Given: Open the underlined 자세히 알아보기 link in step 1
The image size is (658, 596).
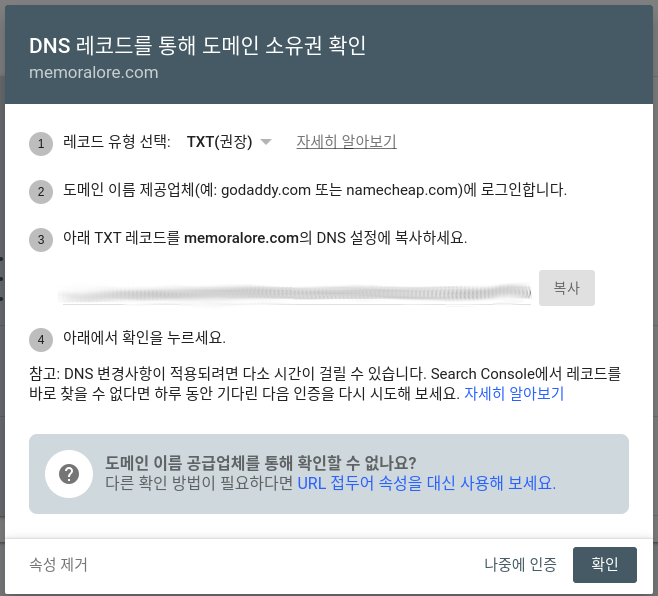Looking at the screenshot, I should [x=346, y=142].
